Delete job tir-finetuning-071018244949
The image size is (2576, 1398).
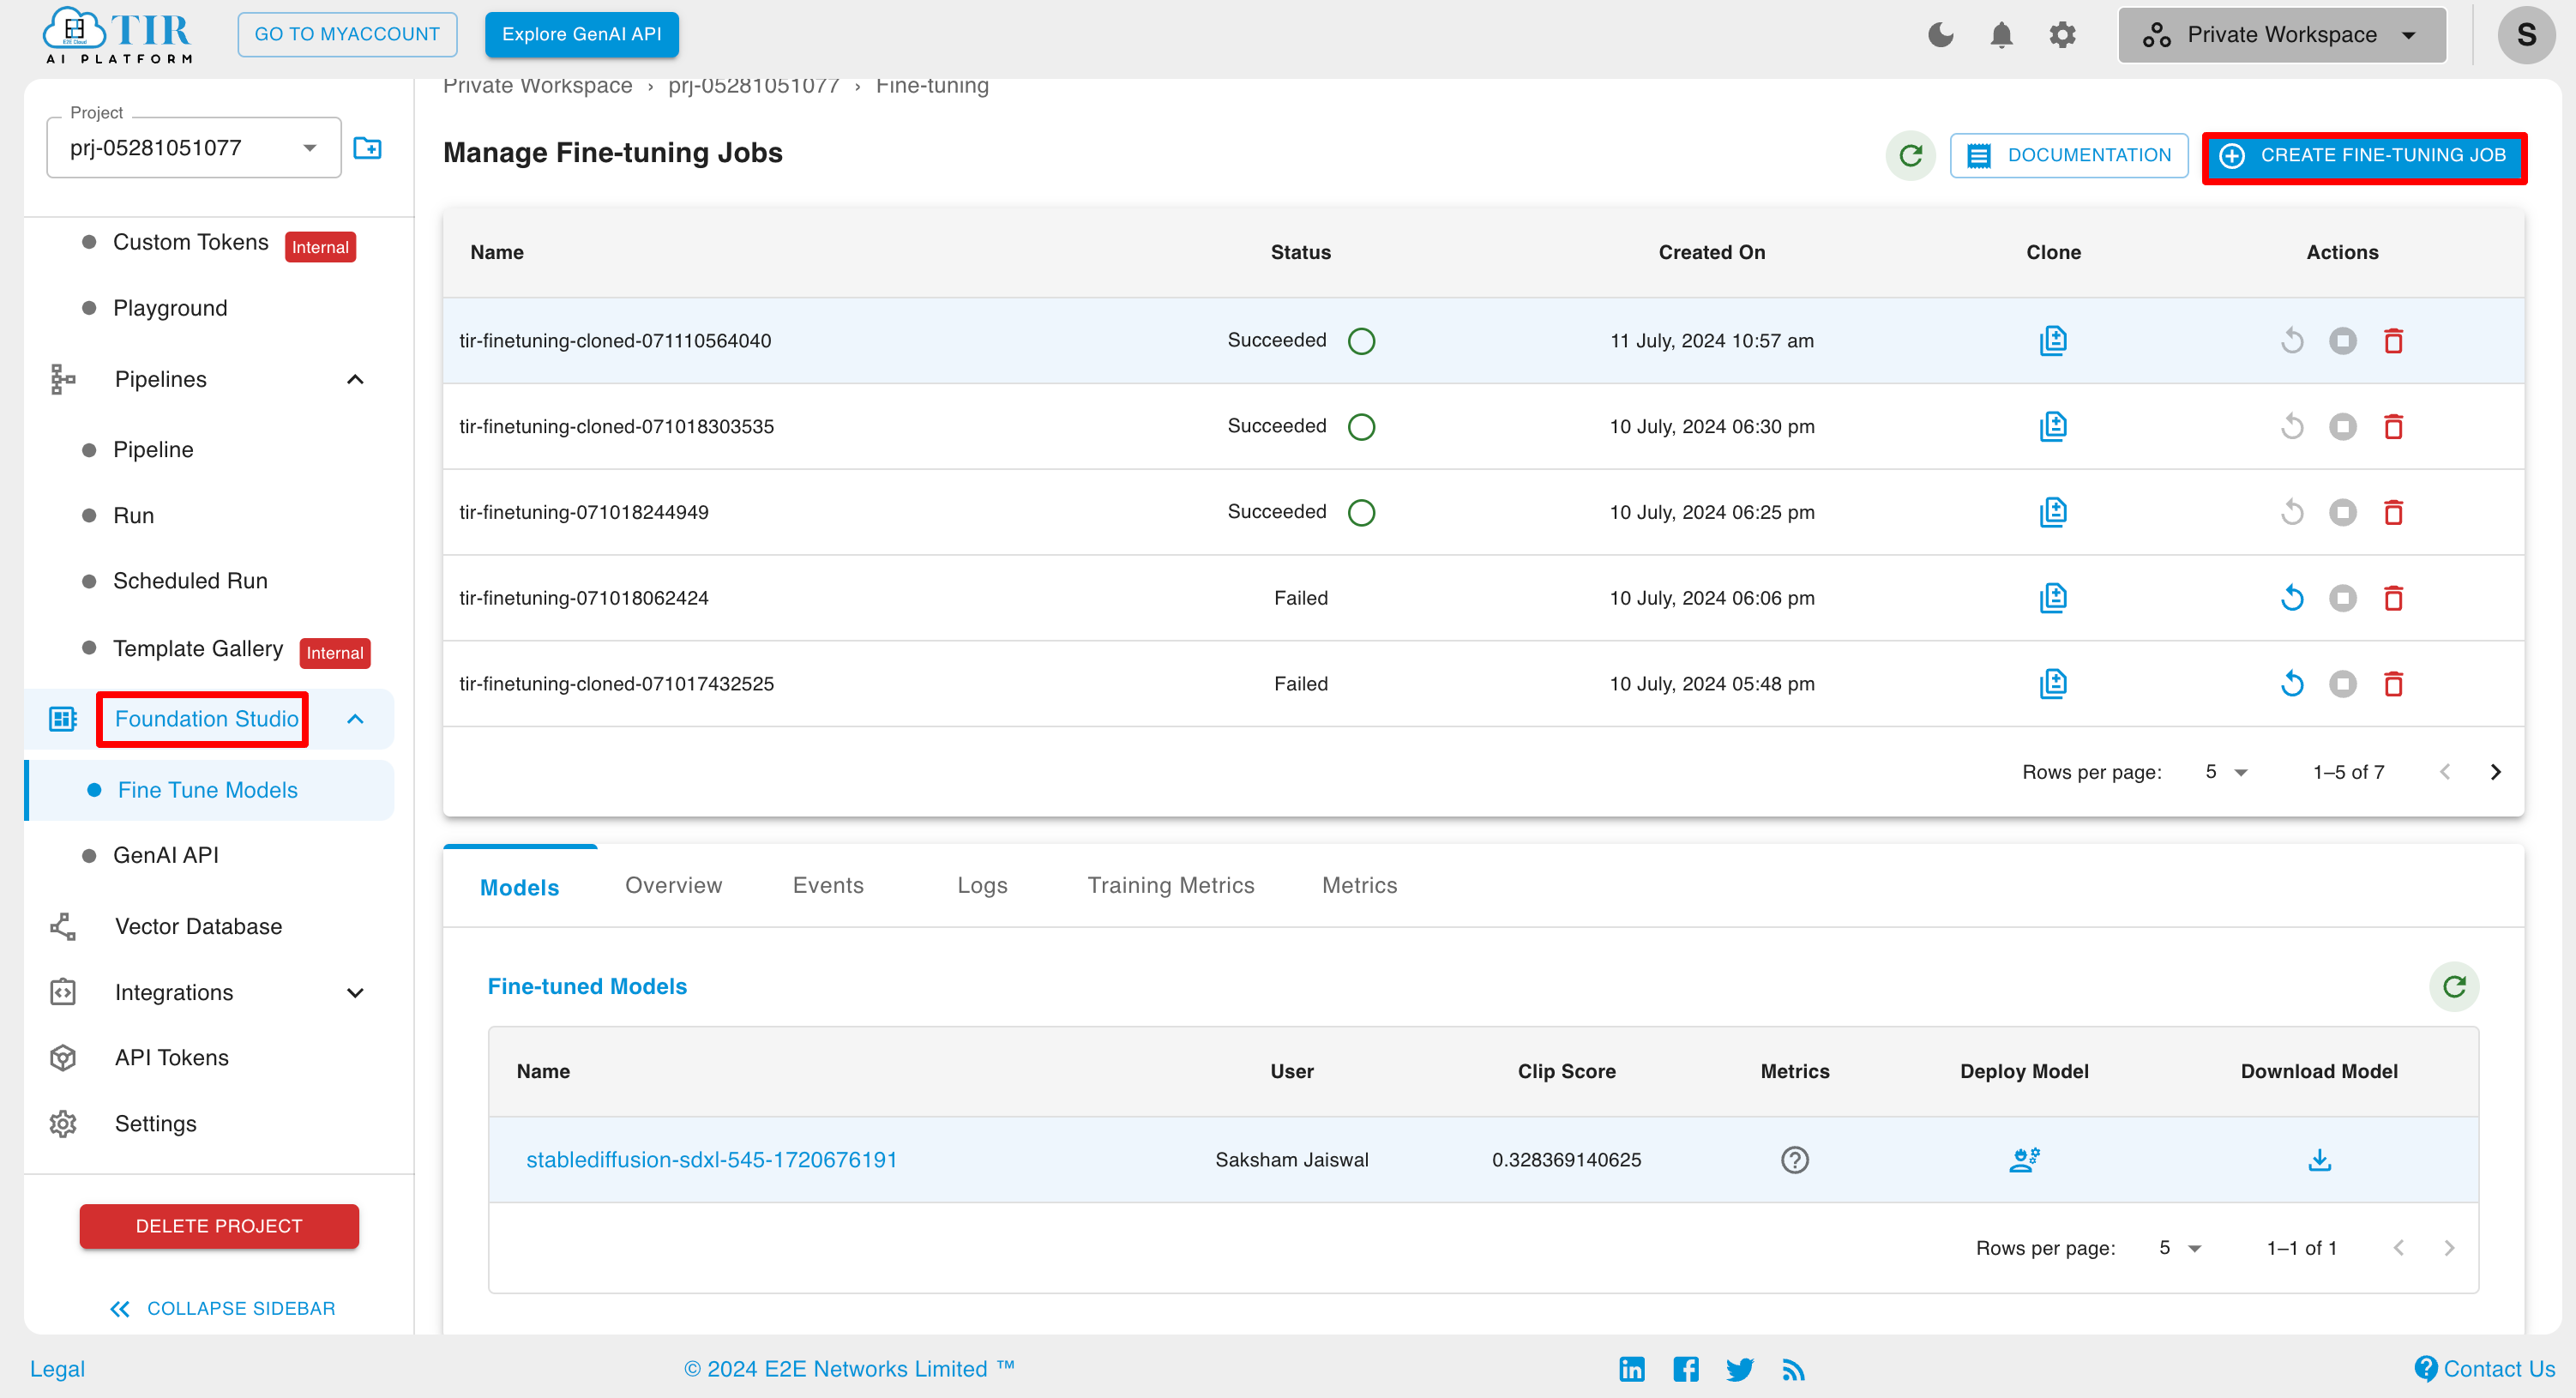click(x=2393, y=512)
